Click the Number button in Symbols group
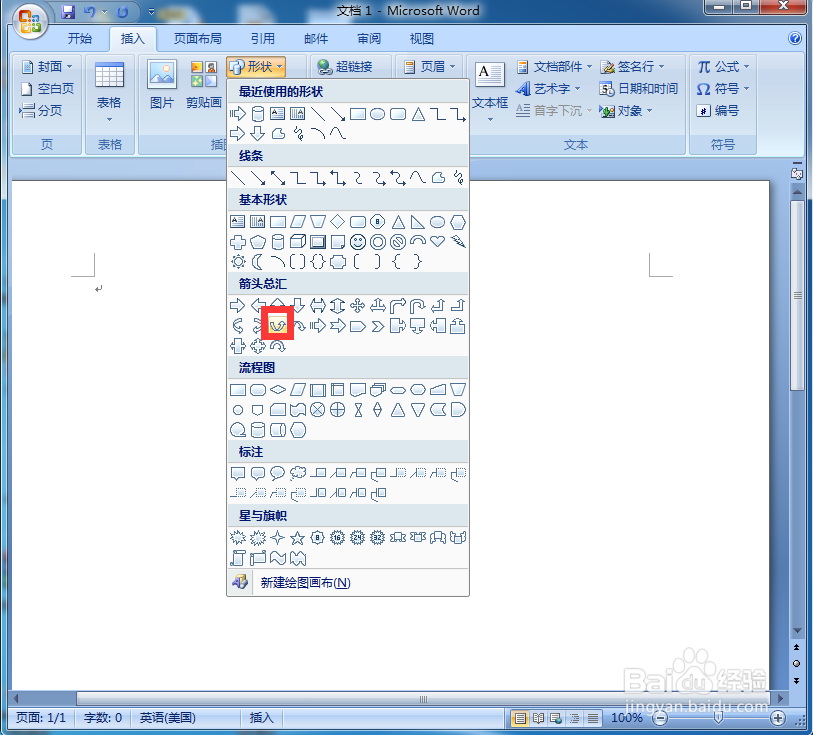813x735 pixels. (x=718, y=110)
